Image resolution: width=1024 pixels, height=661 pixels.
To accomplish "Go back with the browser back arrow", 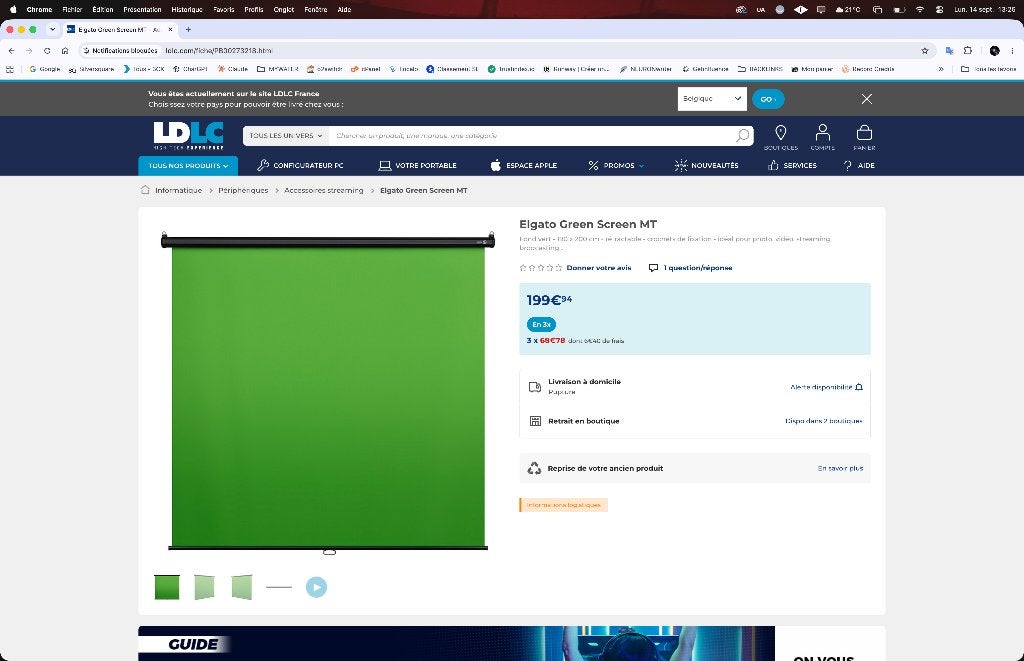I will pyautogui.click(x=11, y=50).
